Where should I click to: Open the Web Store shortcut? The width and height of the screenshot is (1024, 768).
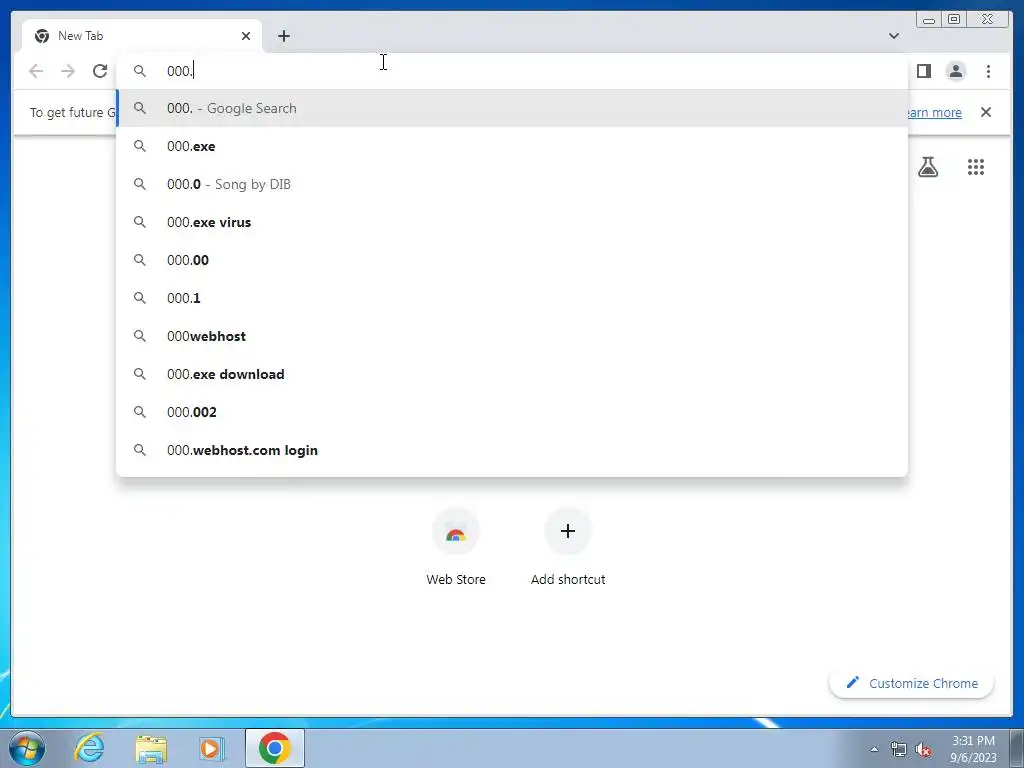pos(456,549)
